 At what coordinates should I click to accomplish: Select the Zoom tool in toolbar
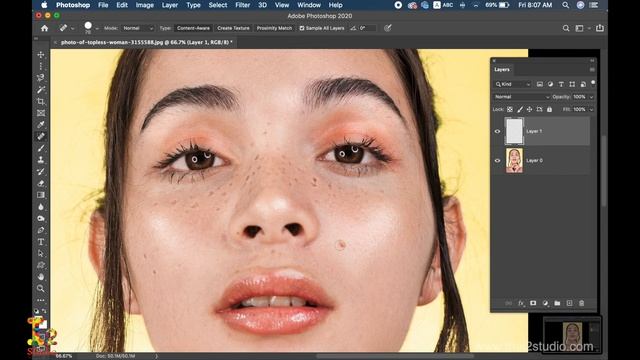coord(41,289)
